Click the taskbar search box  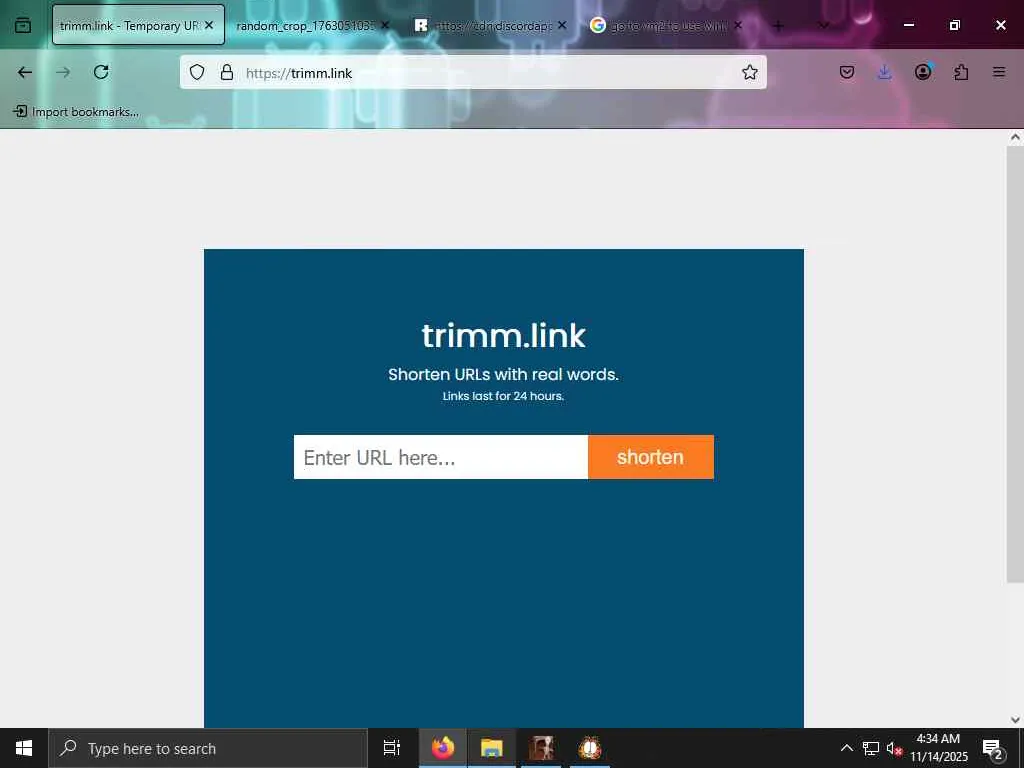click(x=208, y=748)
